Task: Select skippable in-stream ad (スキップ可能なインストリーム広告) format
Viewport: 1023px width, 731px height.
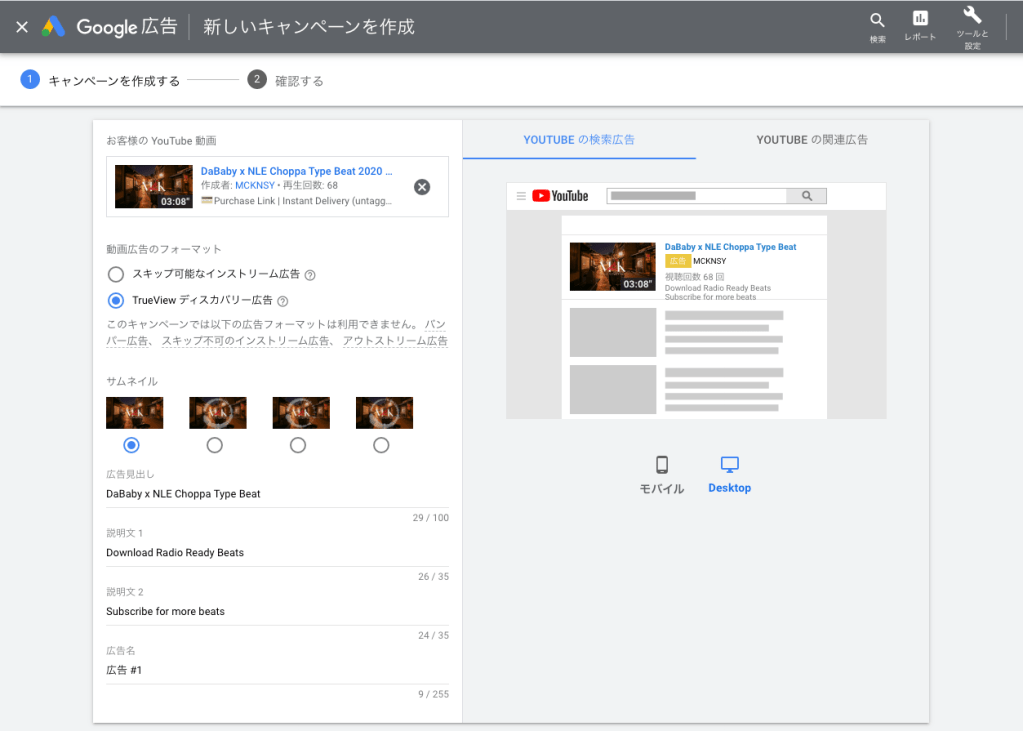Action: pos(116,274)
